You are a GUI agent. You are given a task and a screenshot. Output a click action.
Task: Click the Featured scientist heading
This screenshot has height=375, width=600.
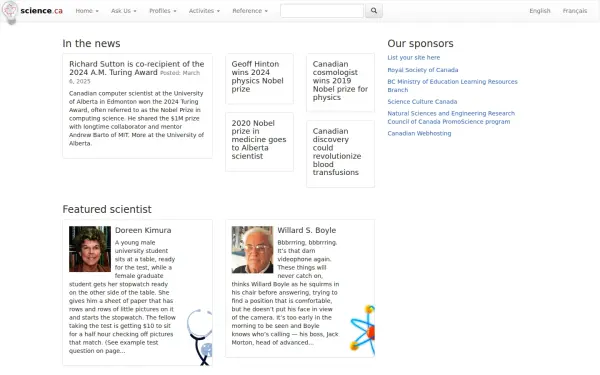coord(107,209)
